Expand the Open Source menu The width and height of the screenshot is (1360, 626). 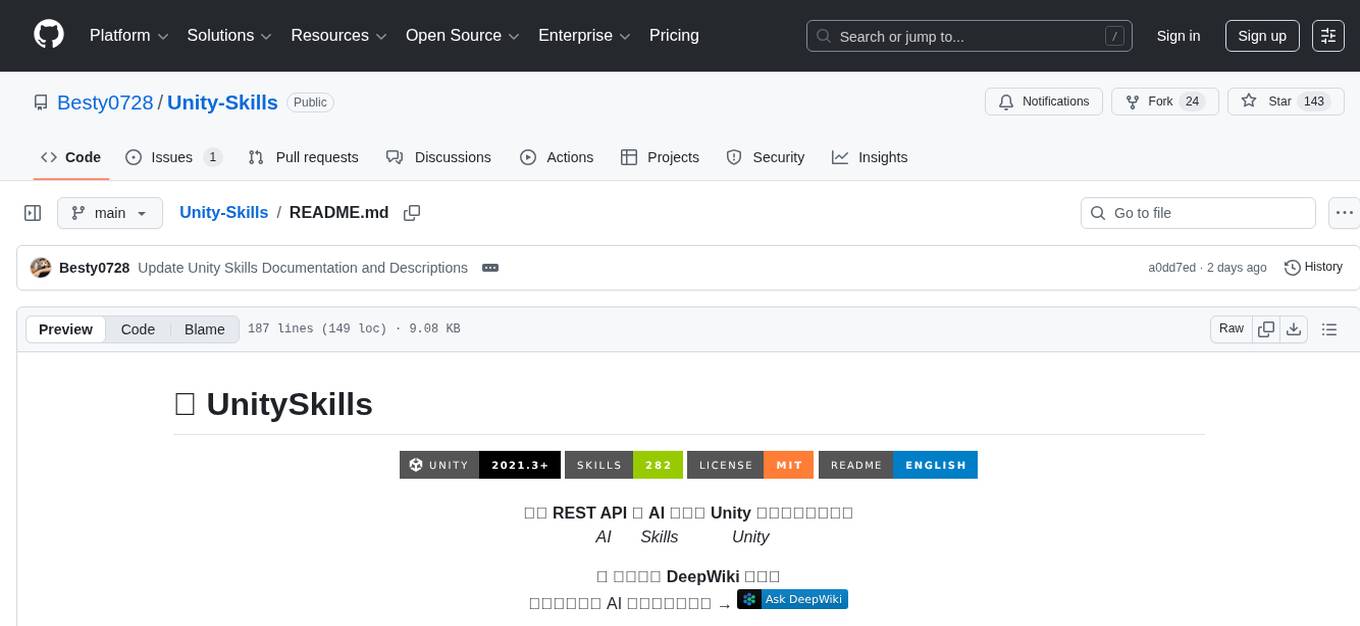coord(462,35)
